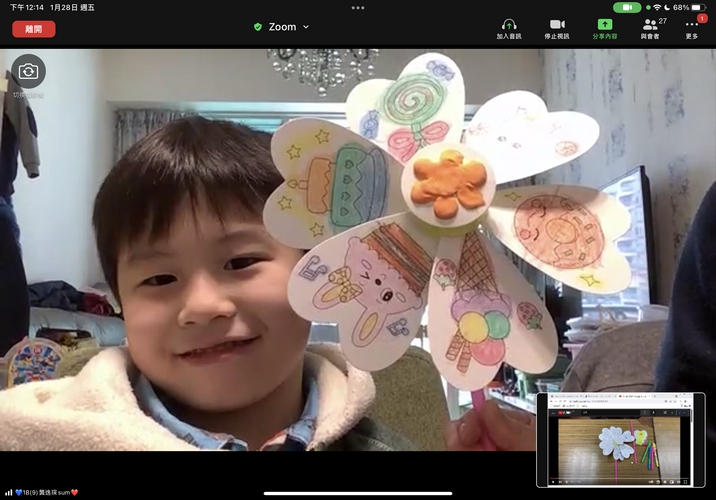This screenshot has width=716, height=500.
Task: Tap the 加入音訊 headphone icon
Action: point(509,24)
